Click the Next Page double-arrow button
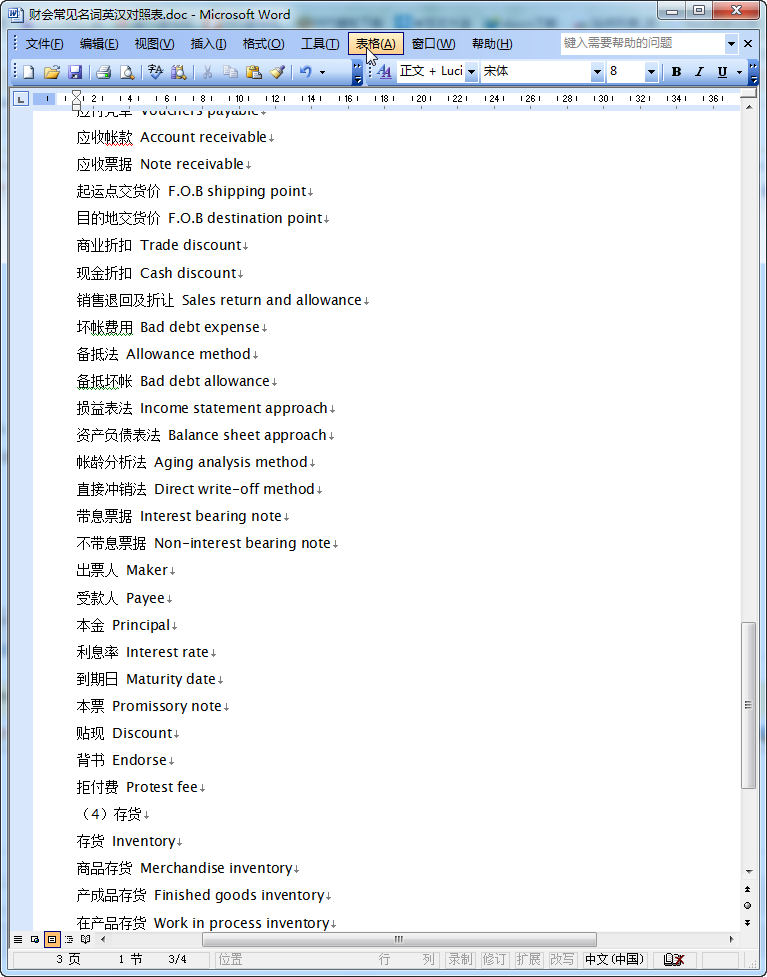This screenshot has width=767, height=977. point(748,922)
